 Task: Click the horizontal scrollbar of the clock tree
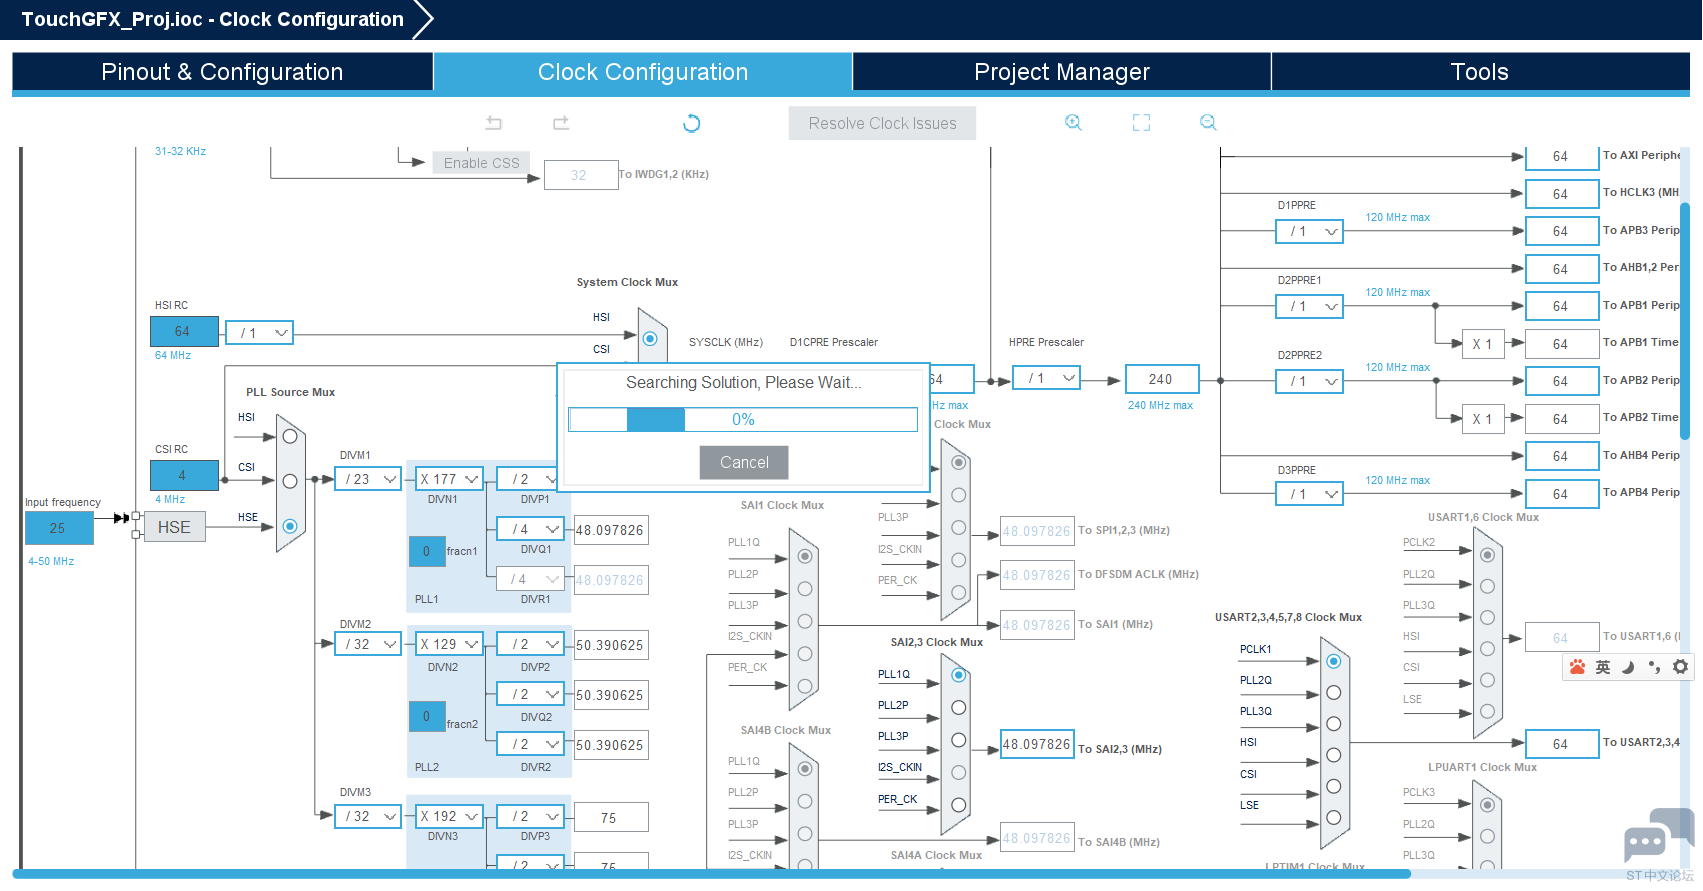click(712, 874)
